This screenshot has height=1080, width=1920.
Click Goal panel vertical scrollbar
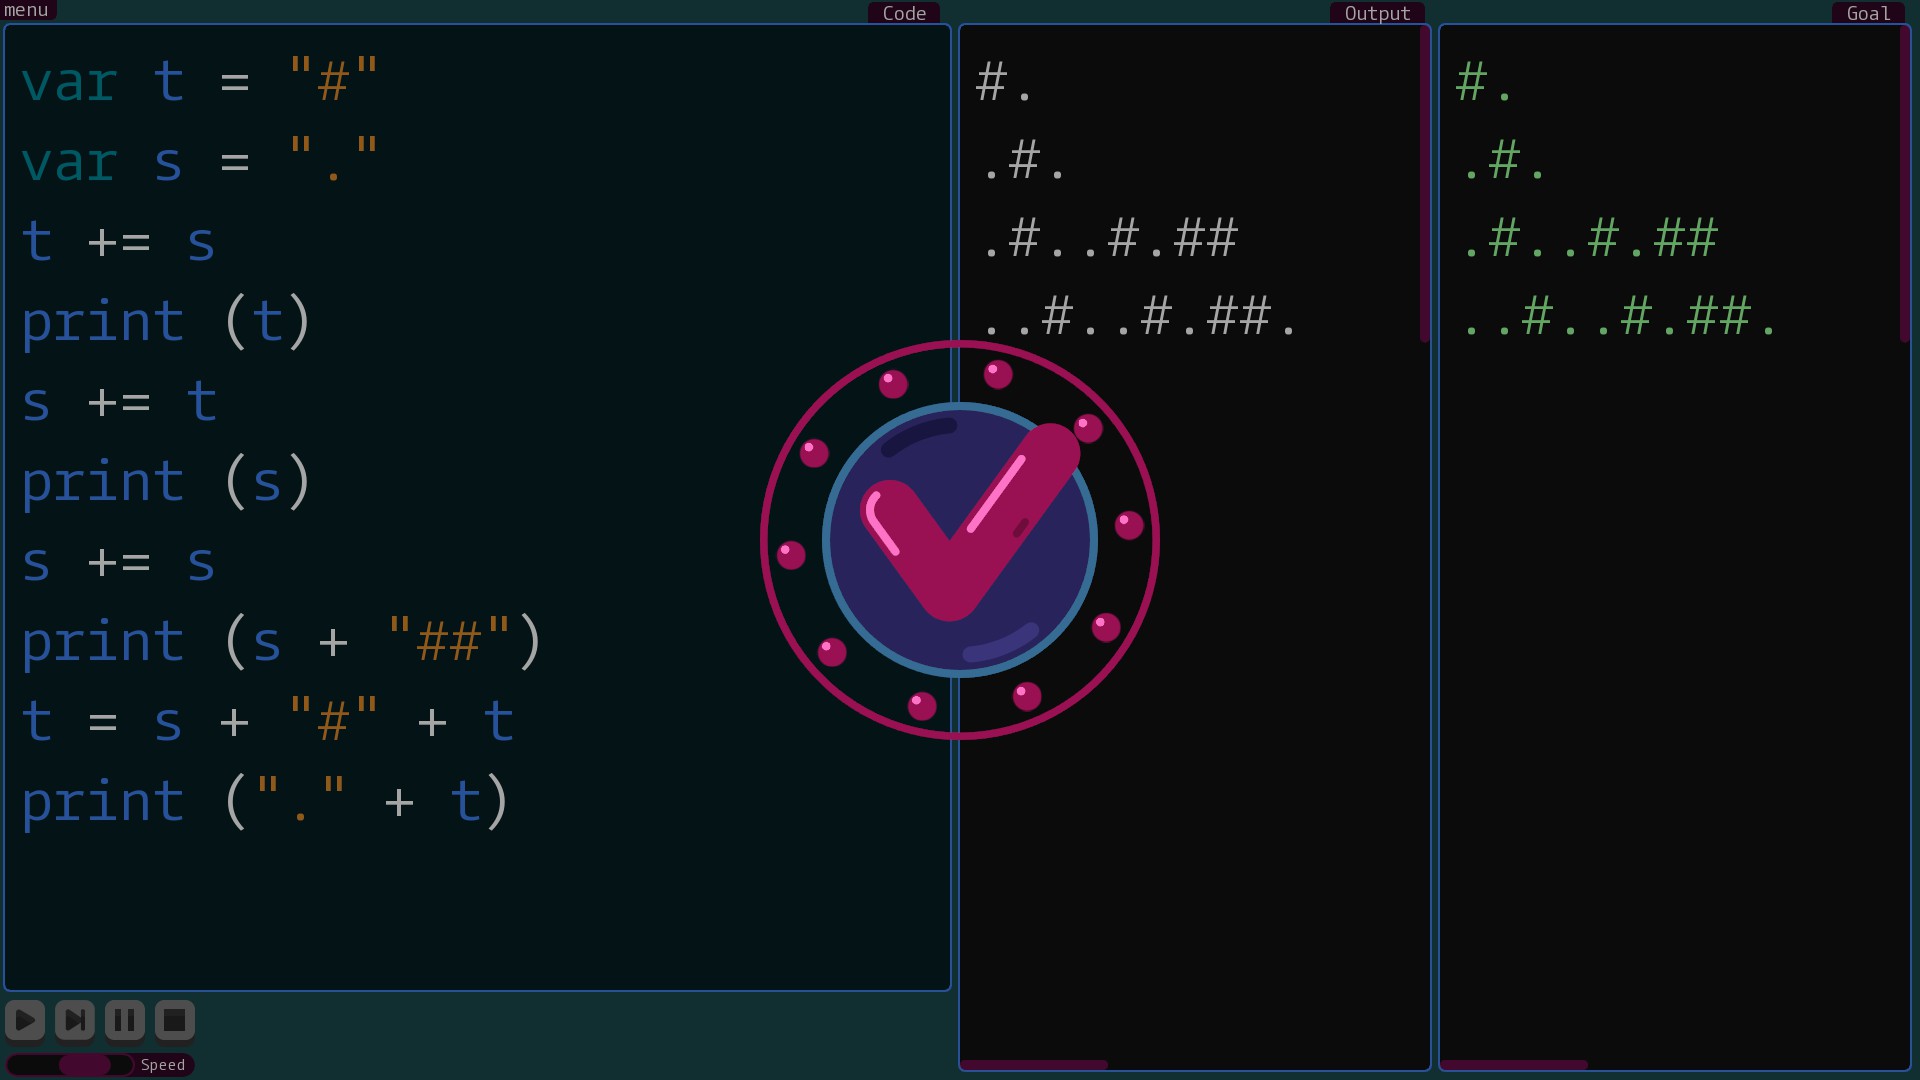coord(1905,185)
